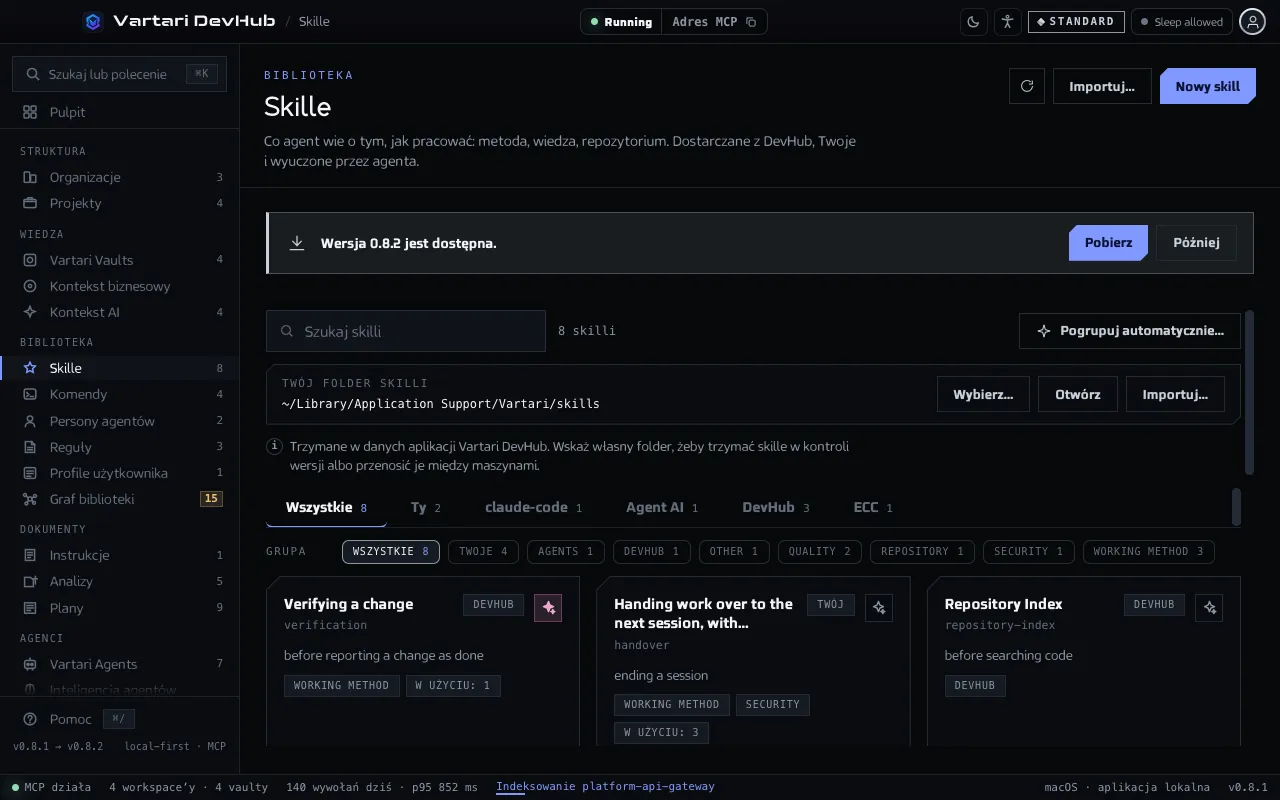Click the sparkle icon on the handover card
This screenshot has width=1280, height=800.
point(879,607)
